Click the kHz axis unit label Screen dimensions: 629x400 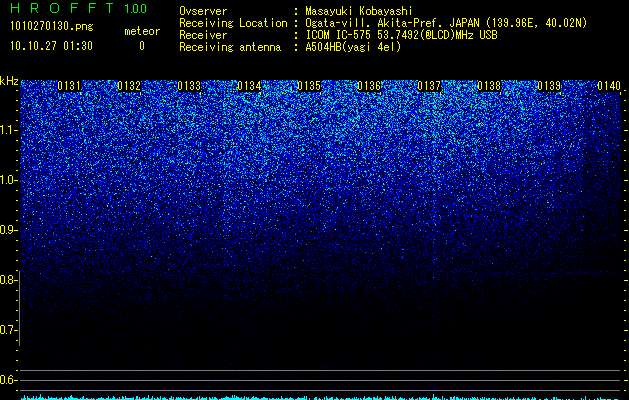tap(9, 81)
